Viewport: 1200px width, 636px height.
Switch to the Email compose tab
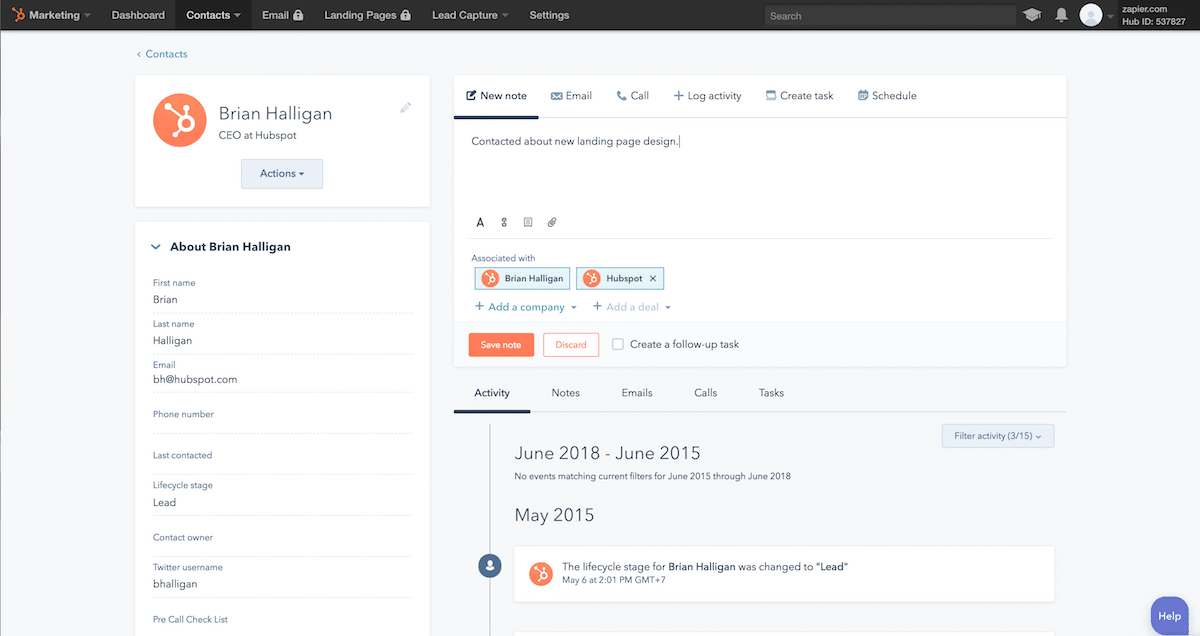tap(571, 96)
